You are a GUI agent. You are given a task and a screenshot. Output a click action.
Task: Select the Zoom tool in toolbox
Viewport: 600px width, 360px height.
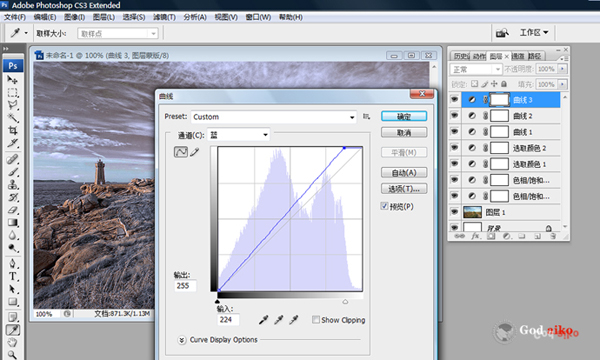pos(12,355)
